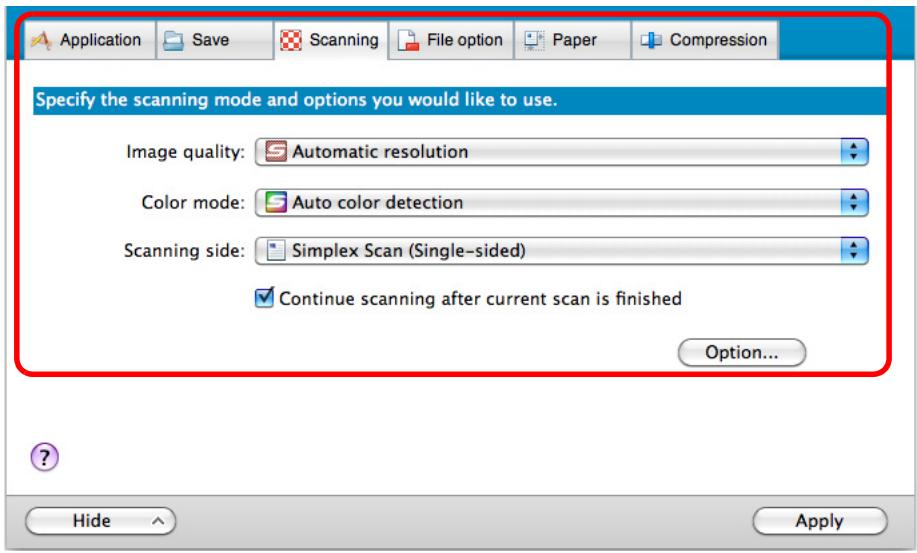Open the help question mark icon

44,457
